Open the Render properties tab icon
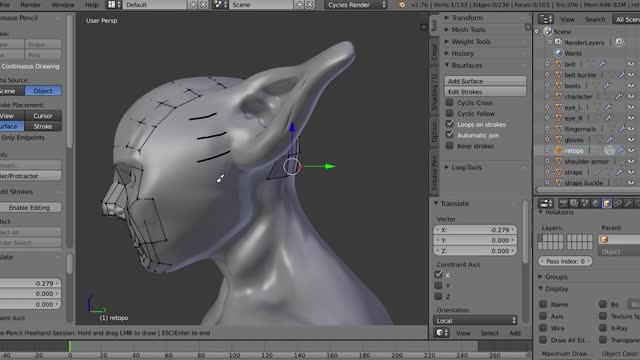 click(x=563, y=203)
